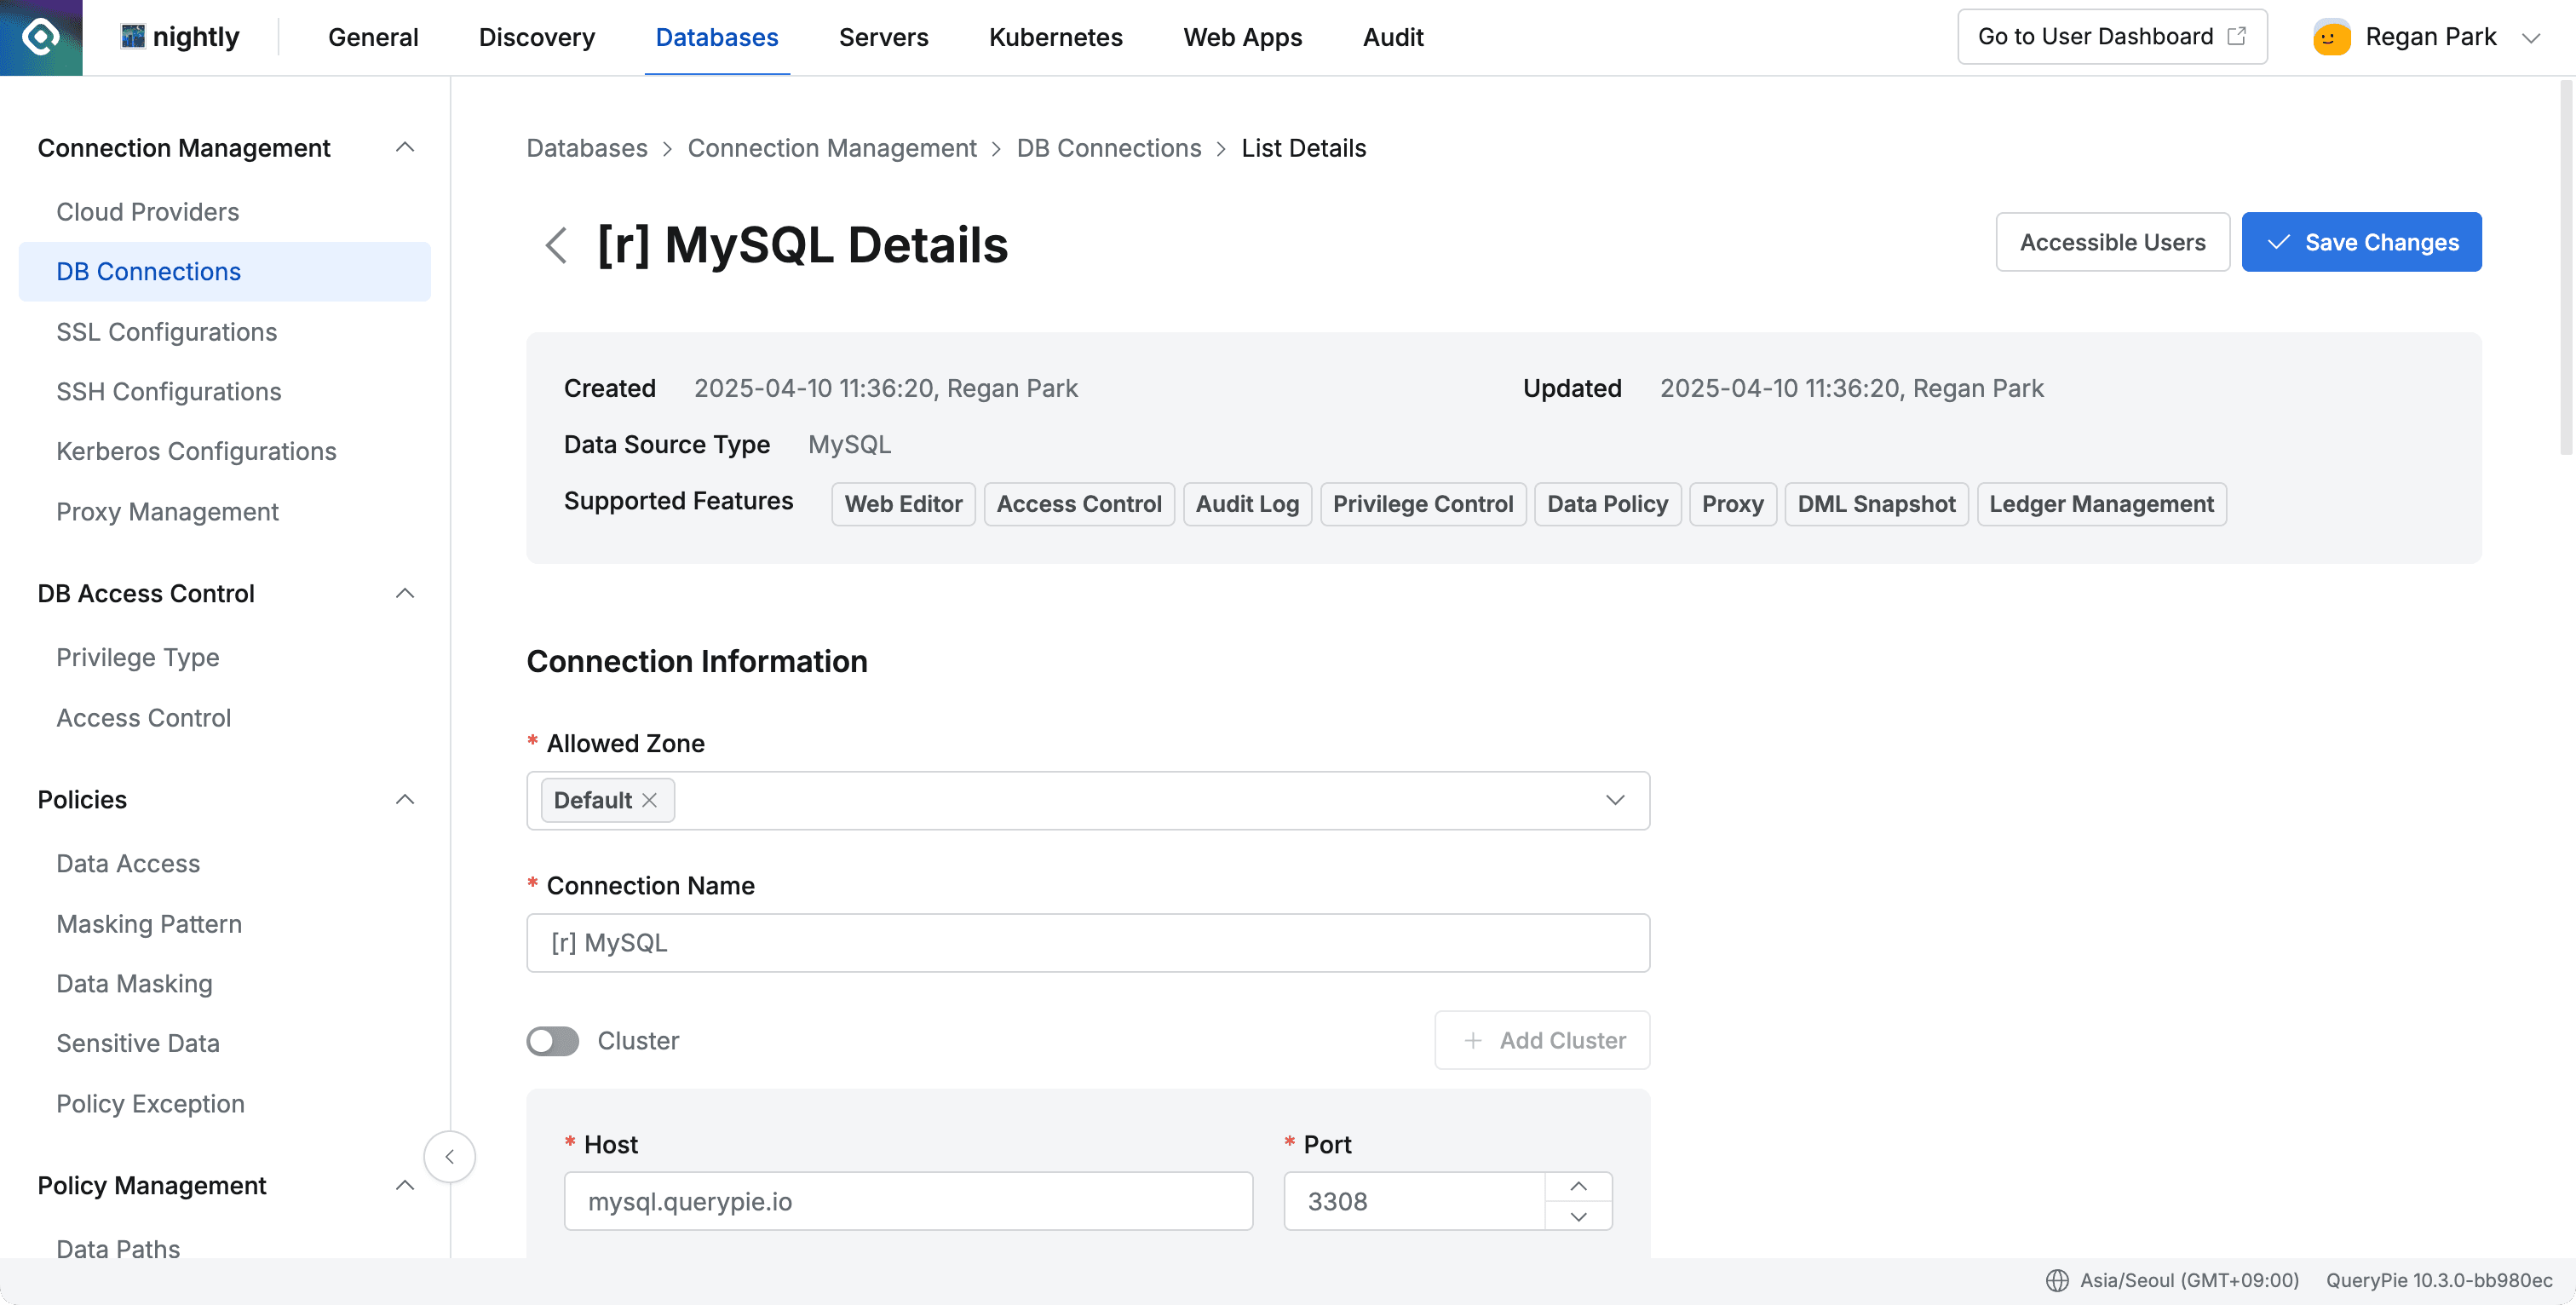Click the Regan Park avatar icon
This screenshot has width=2576, height=1305.
[2331, 36]
